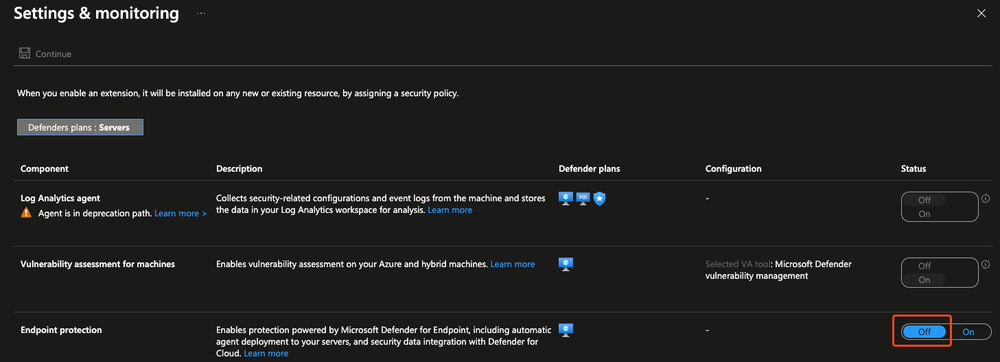Switch Vulnerability assessment status On
1000x362 pixels.
point(924,280)
